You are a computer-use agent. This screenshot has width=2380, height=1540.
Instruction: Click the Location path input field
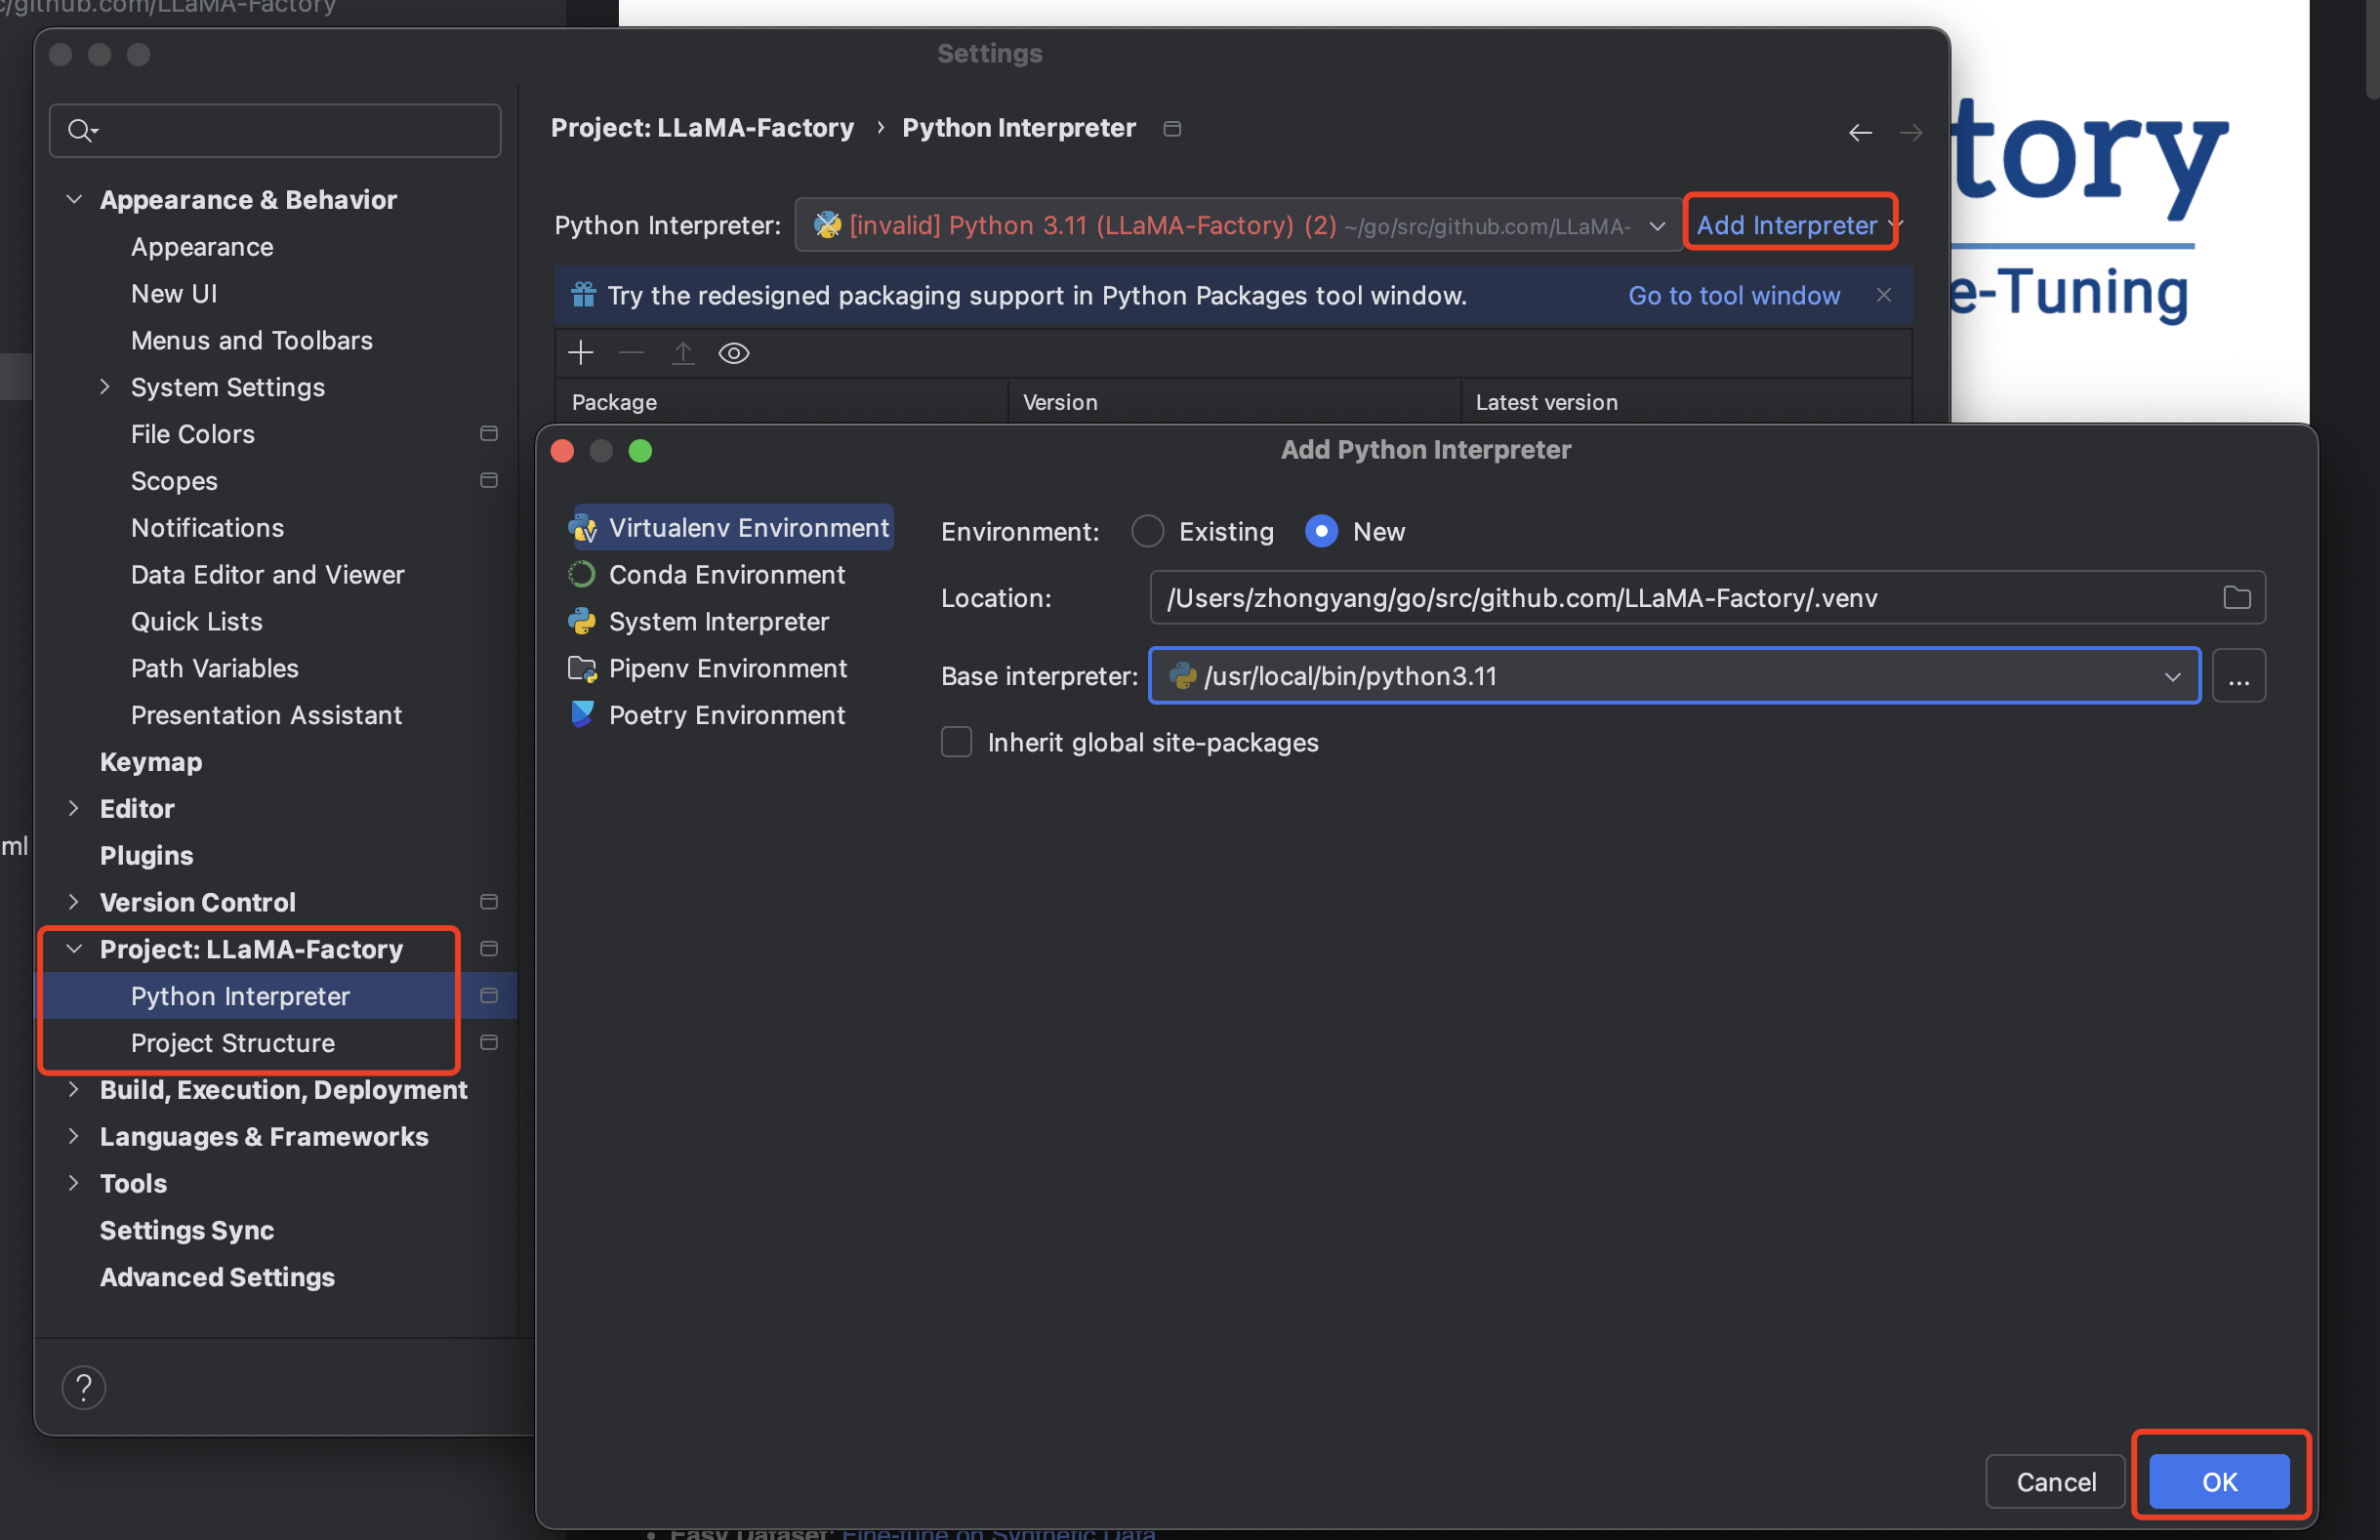coord(1600,597)
